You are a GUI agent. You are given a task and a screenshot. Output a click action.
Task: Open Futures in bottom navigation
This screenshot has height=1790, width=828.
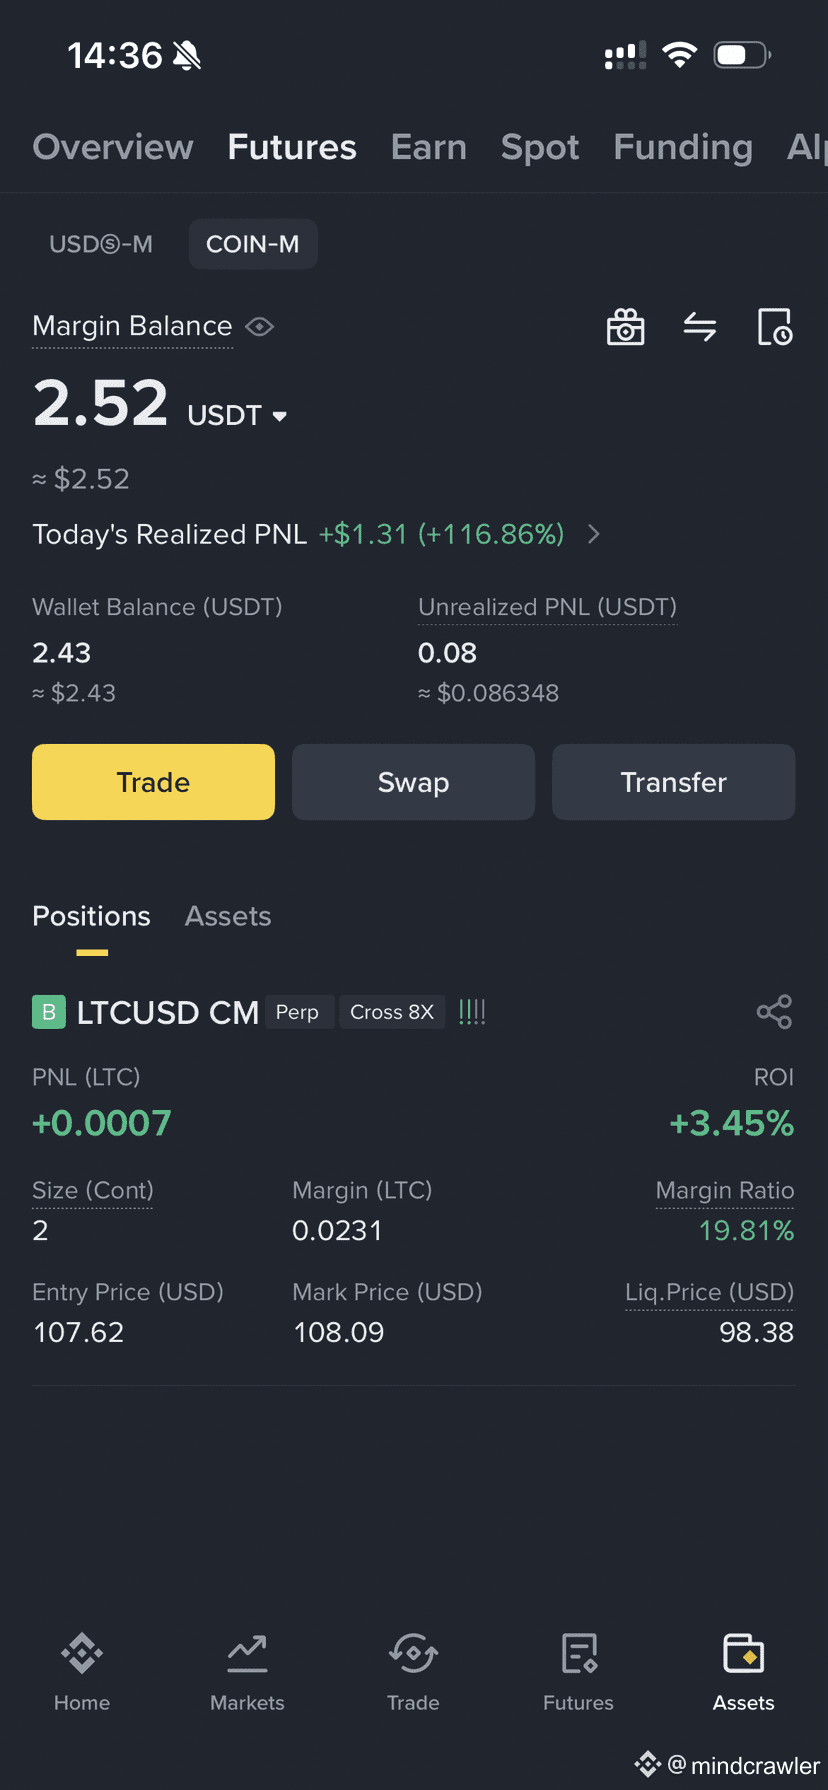(x=578, y=1671)
